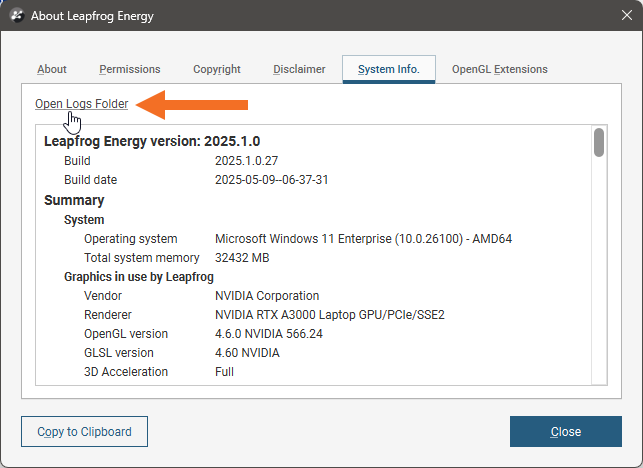The width and height of the screenshot is (643, 468).
Task: Select the System Info. tab
Action: click(388, 69)
